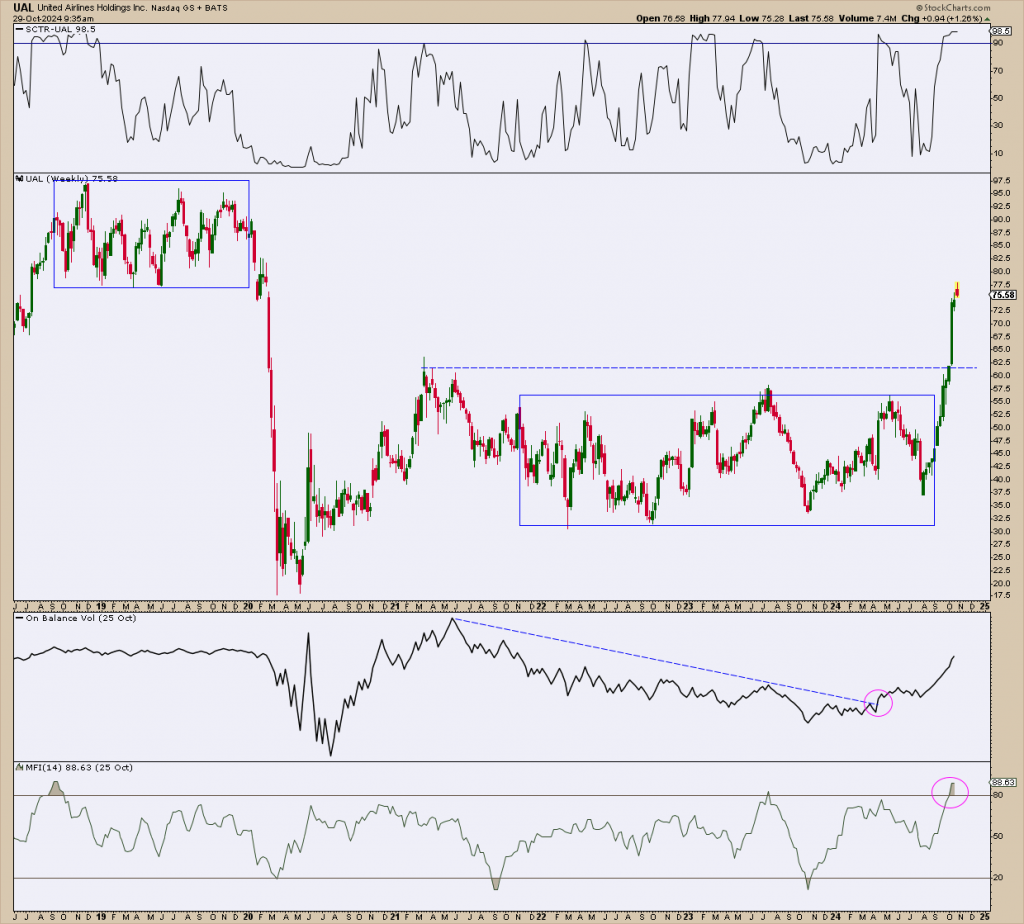Click the 62.5 price axis label

coord(1002,362)
